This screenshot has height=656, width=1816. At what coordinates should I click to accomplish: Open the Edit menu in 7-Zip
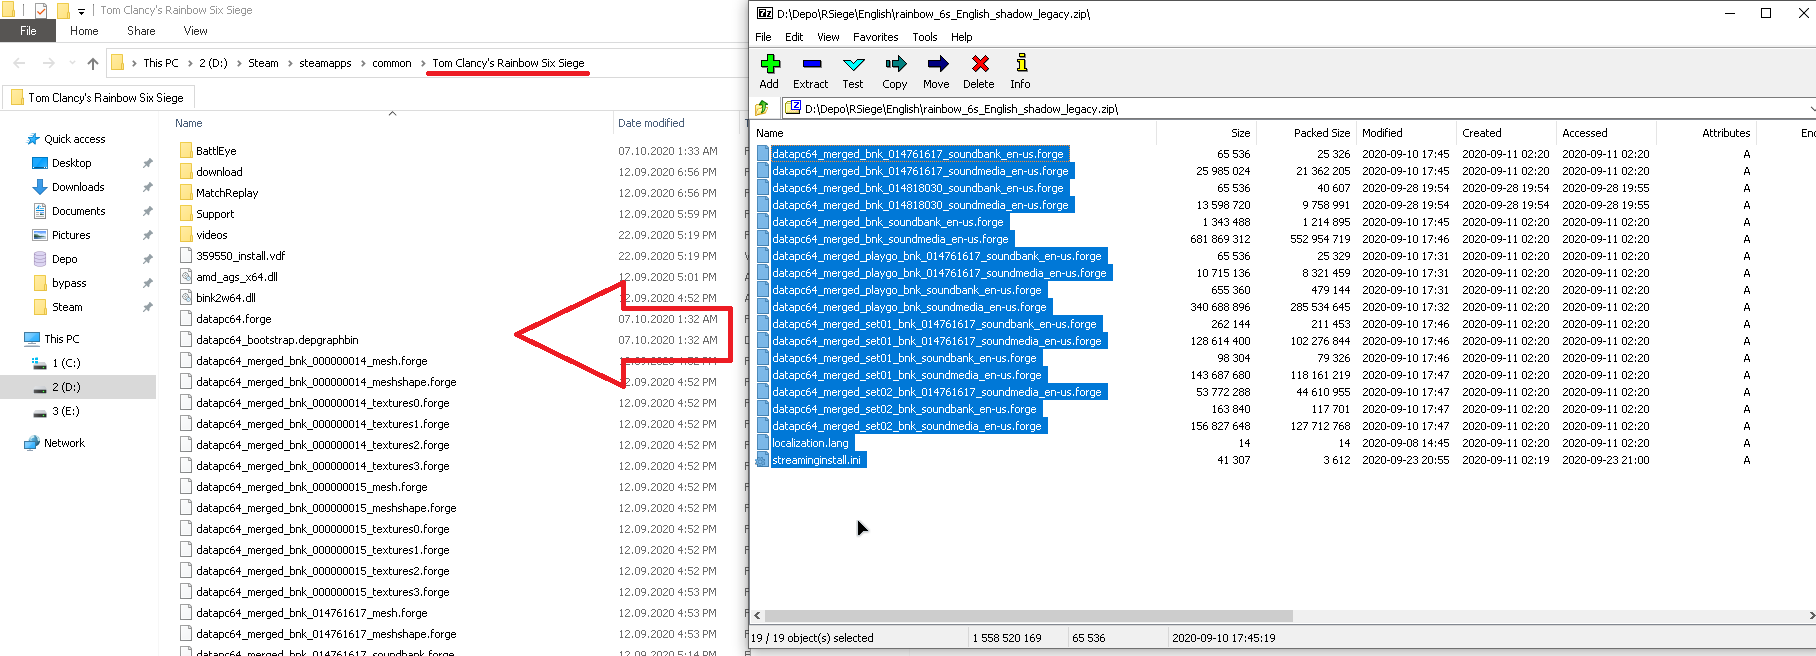coord(794,37)
